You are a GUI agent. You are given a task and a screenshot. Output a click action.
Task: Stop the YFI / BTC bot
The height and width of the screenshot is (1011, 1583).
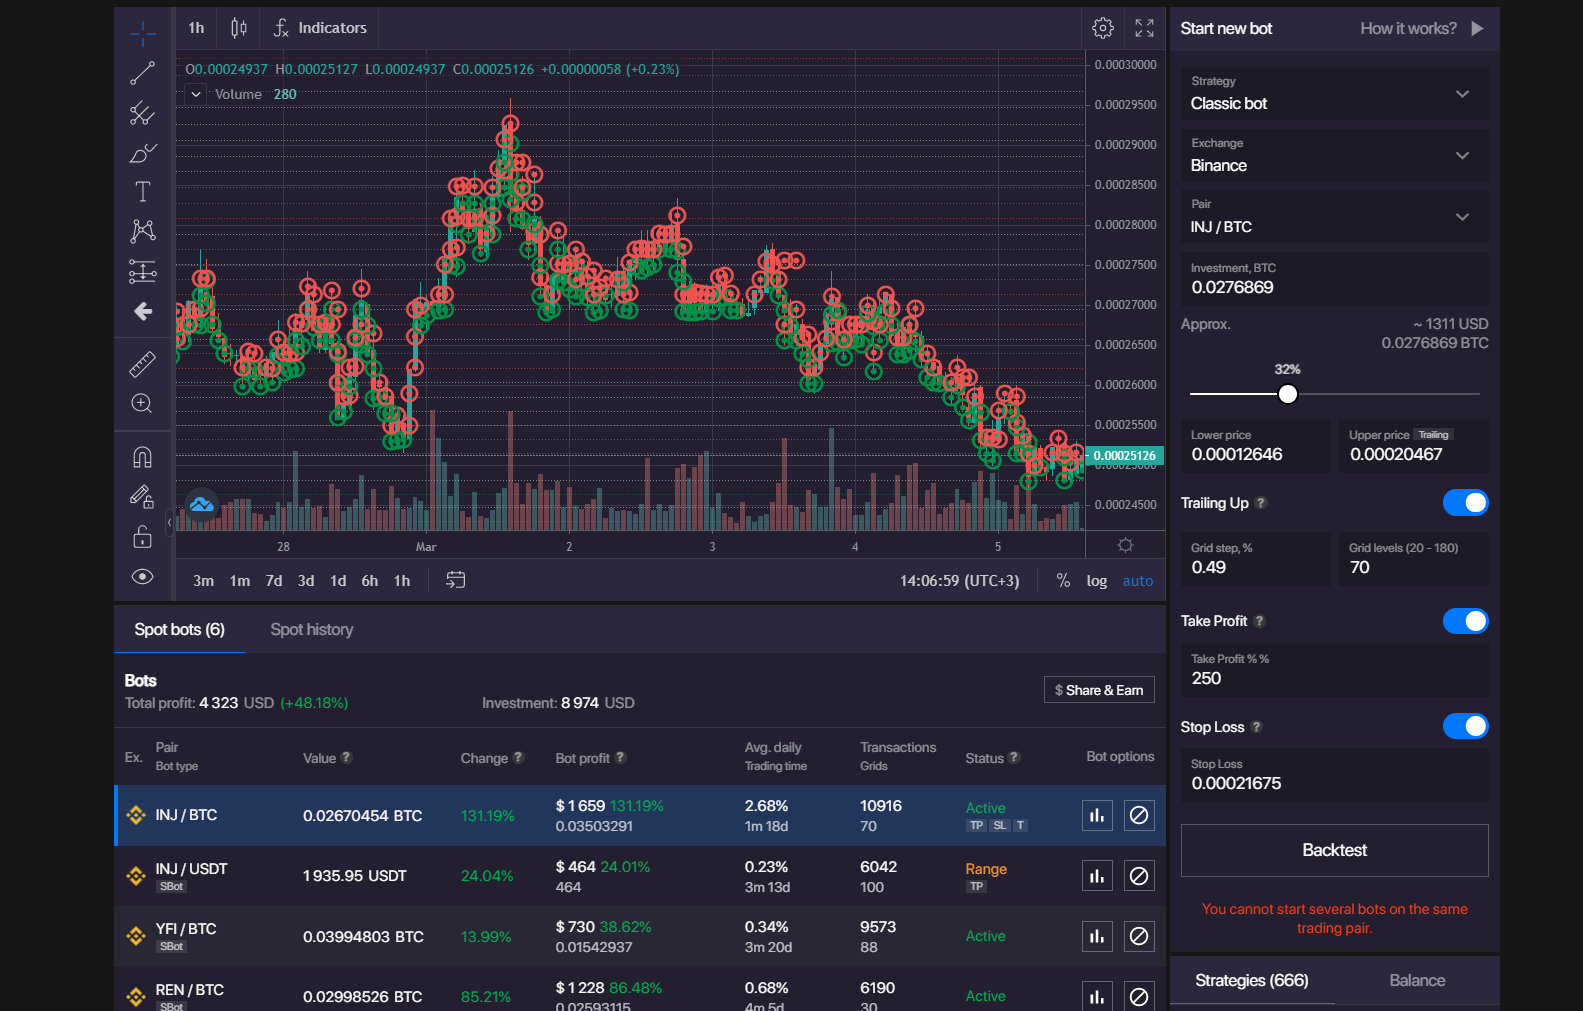click(x=1139, y=936)
